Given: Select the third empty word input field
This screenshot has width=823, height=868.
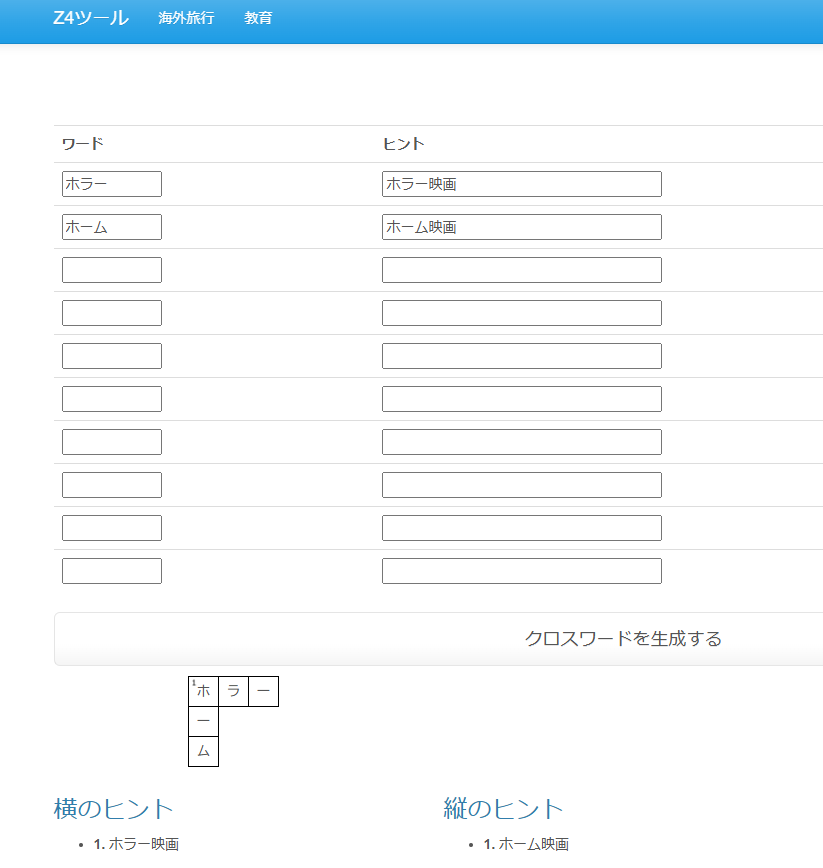Looking at the screenshot, I should tap(111, 269).
